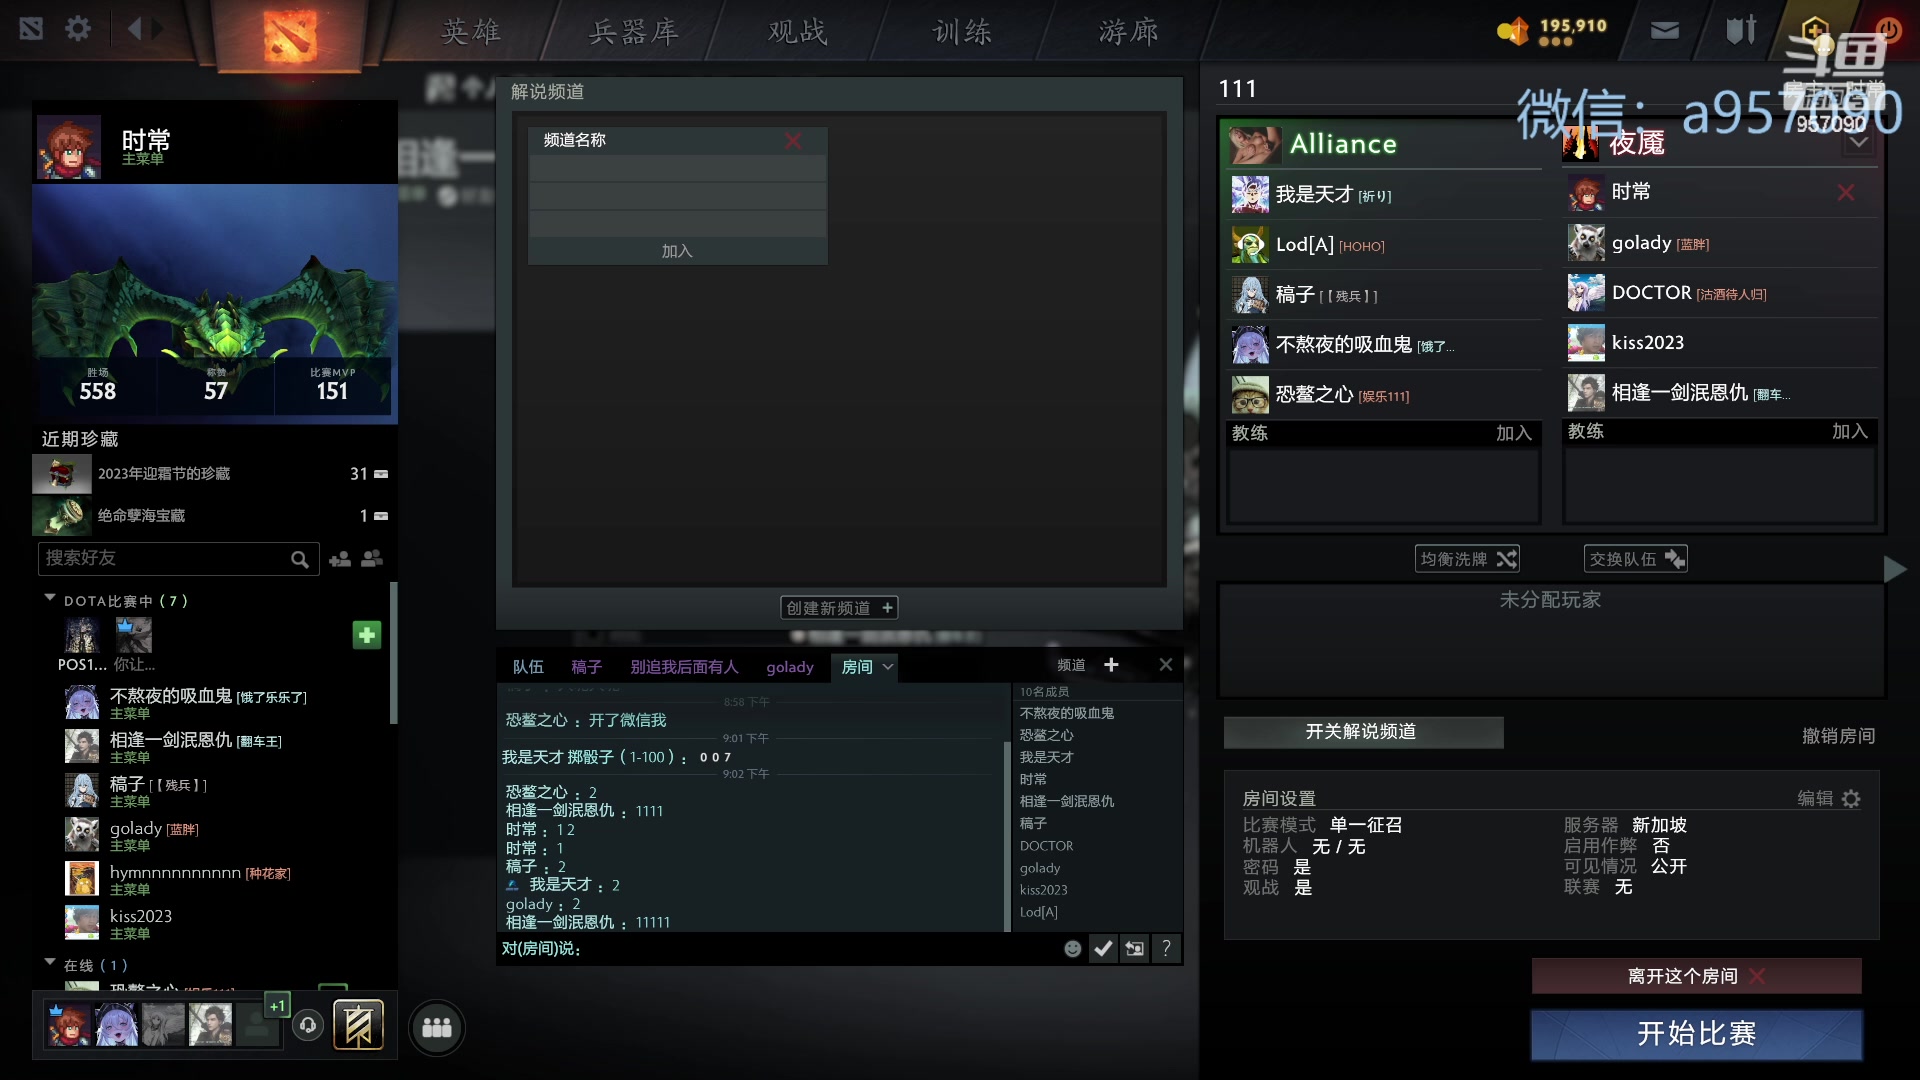
Task: Click the help question mark icon in chat bar
Action: pos(1166,948)
